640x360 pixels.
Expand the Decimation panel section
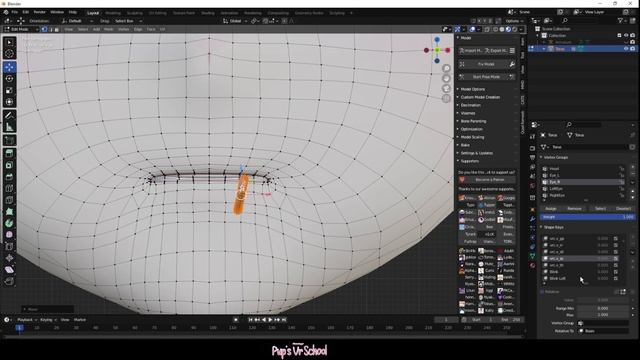(x=470, y=105)
